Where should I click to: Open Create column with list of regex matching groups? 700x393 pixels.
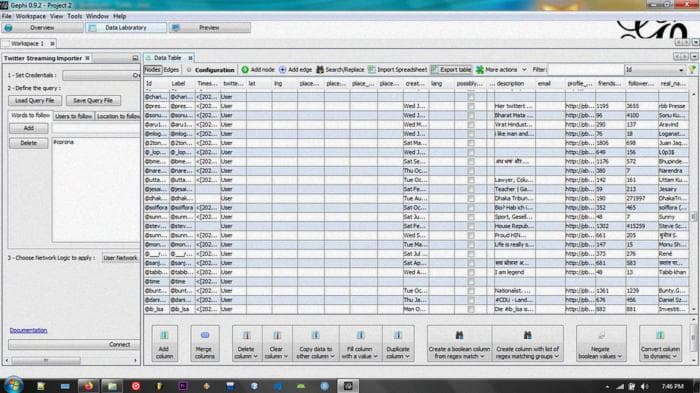pyautogui.click(x=527, y=343)
